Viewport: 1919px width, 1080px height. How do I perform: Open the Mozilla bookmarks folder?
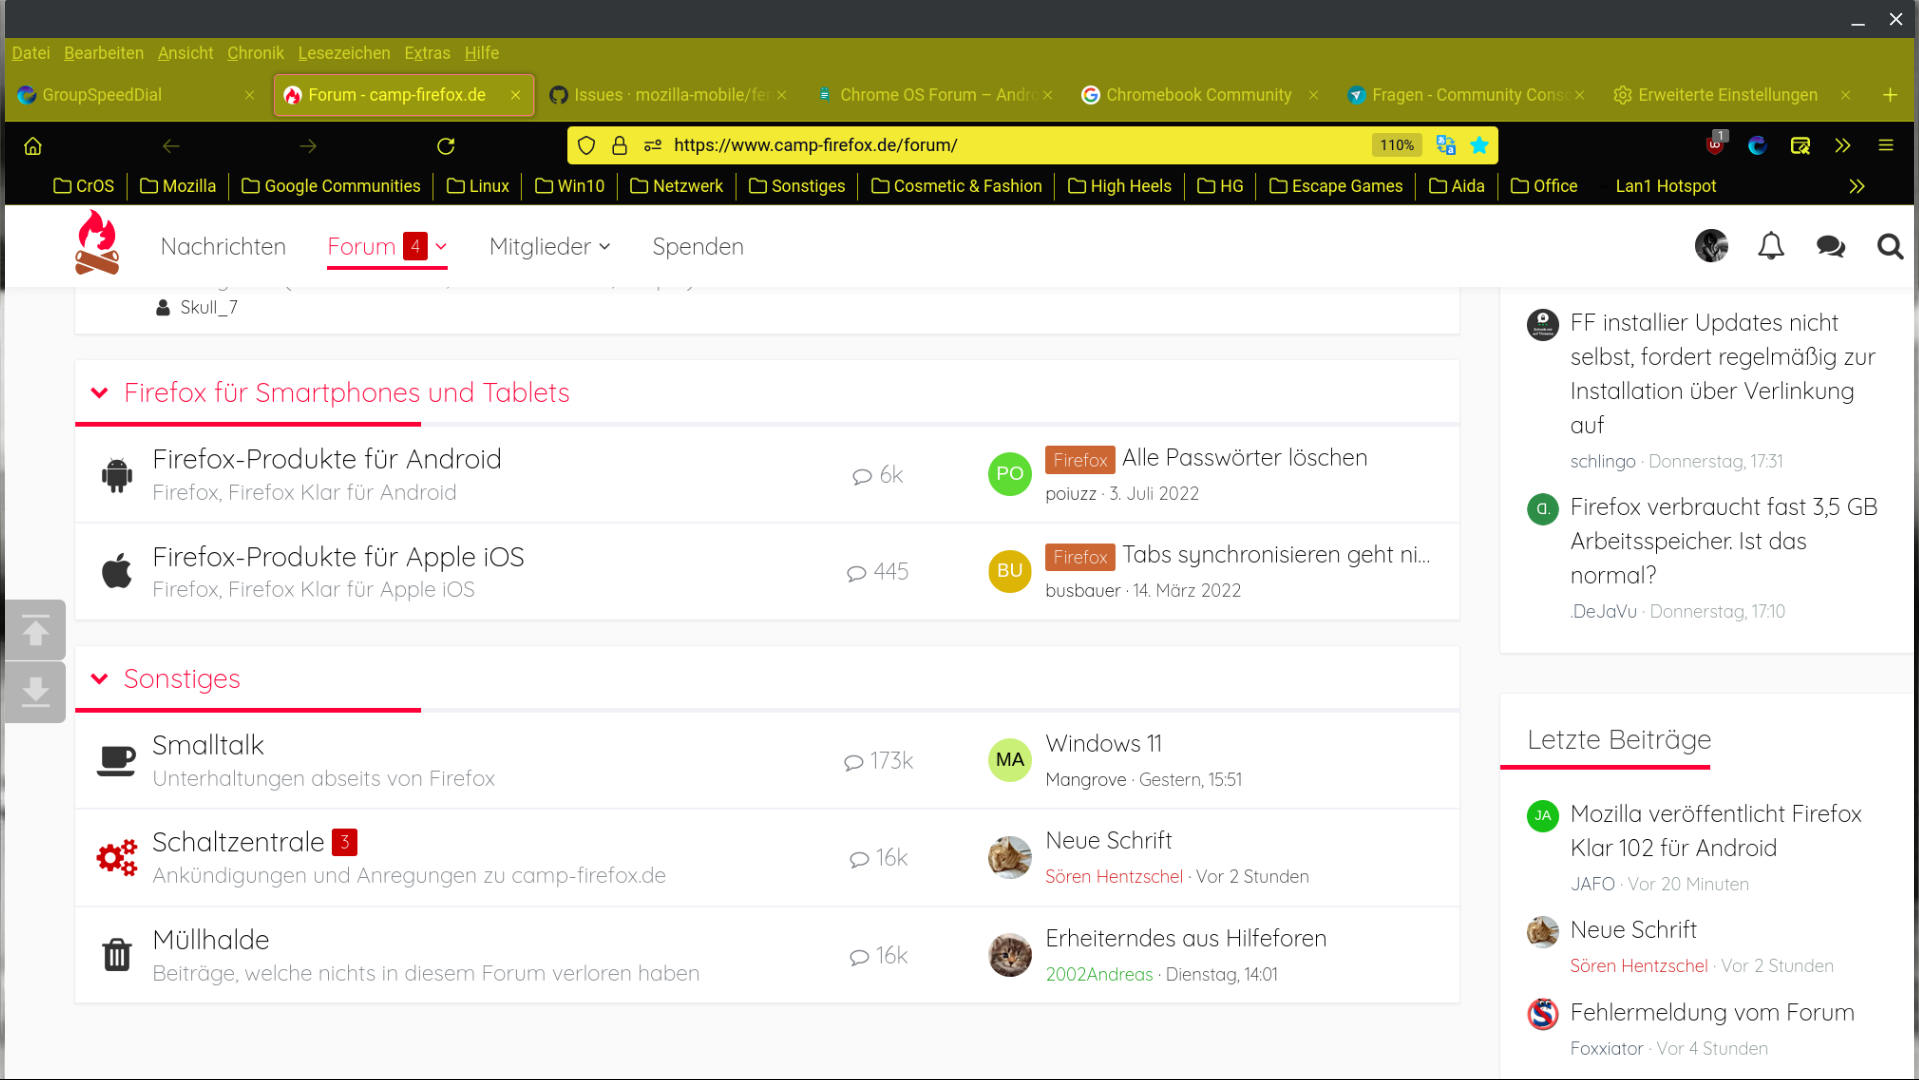coord(178,187)
